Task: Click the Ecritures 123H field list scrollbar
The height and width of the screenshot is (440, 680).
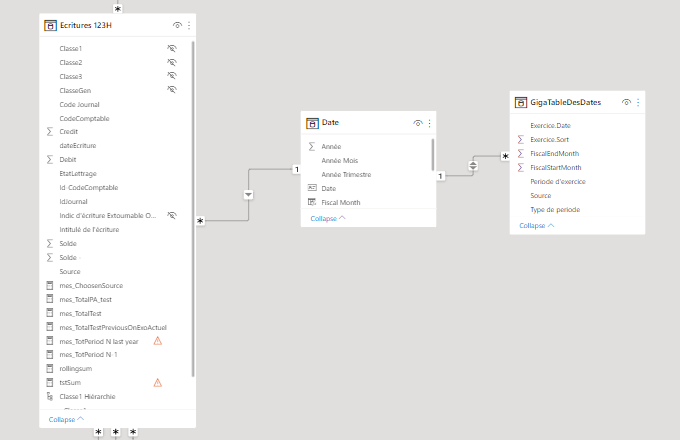Action: pos(193,209)
